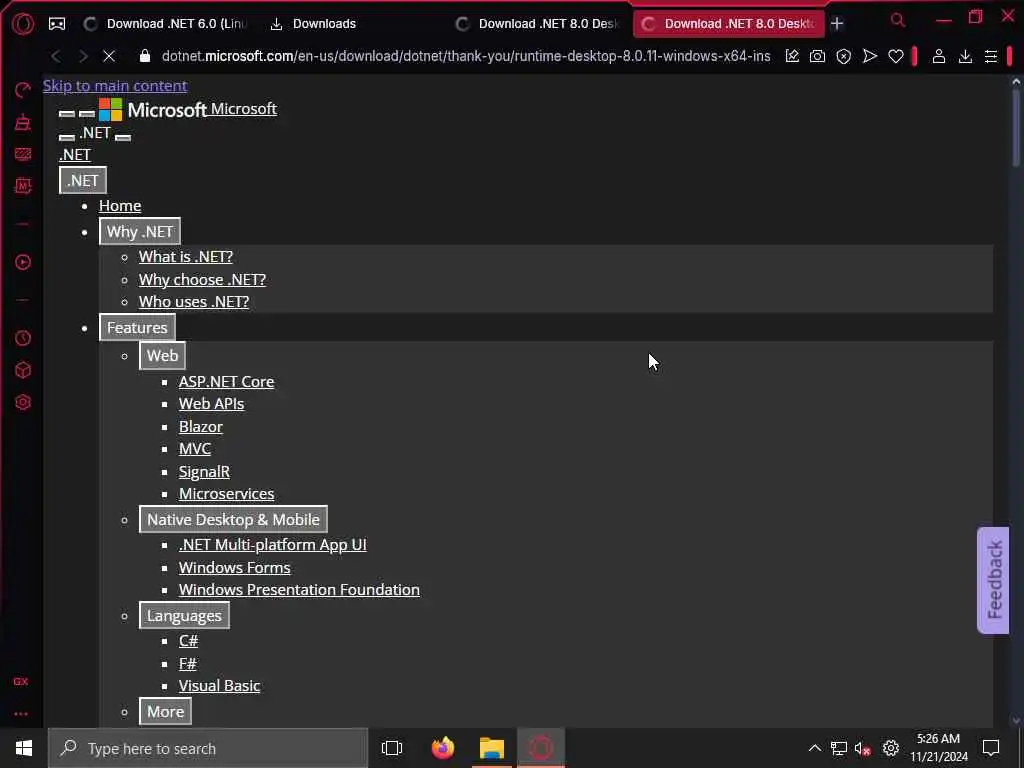Open GX Control speedometer in sidebar
Image resolution: width=1024 pixels, height=768 pixels.
click(23, 89)
